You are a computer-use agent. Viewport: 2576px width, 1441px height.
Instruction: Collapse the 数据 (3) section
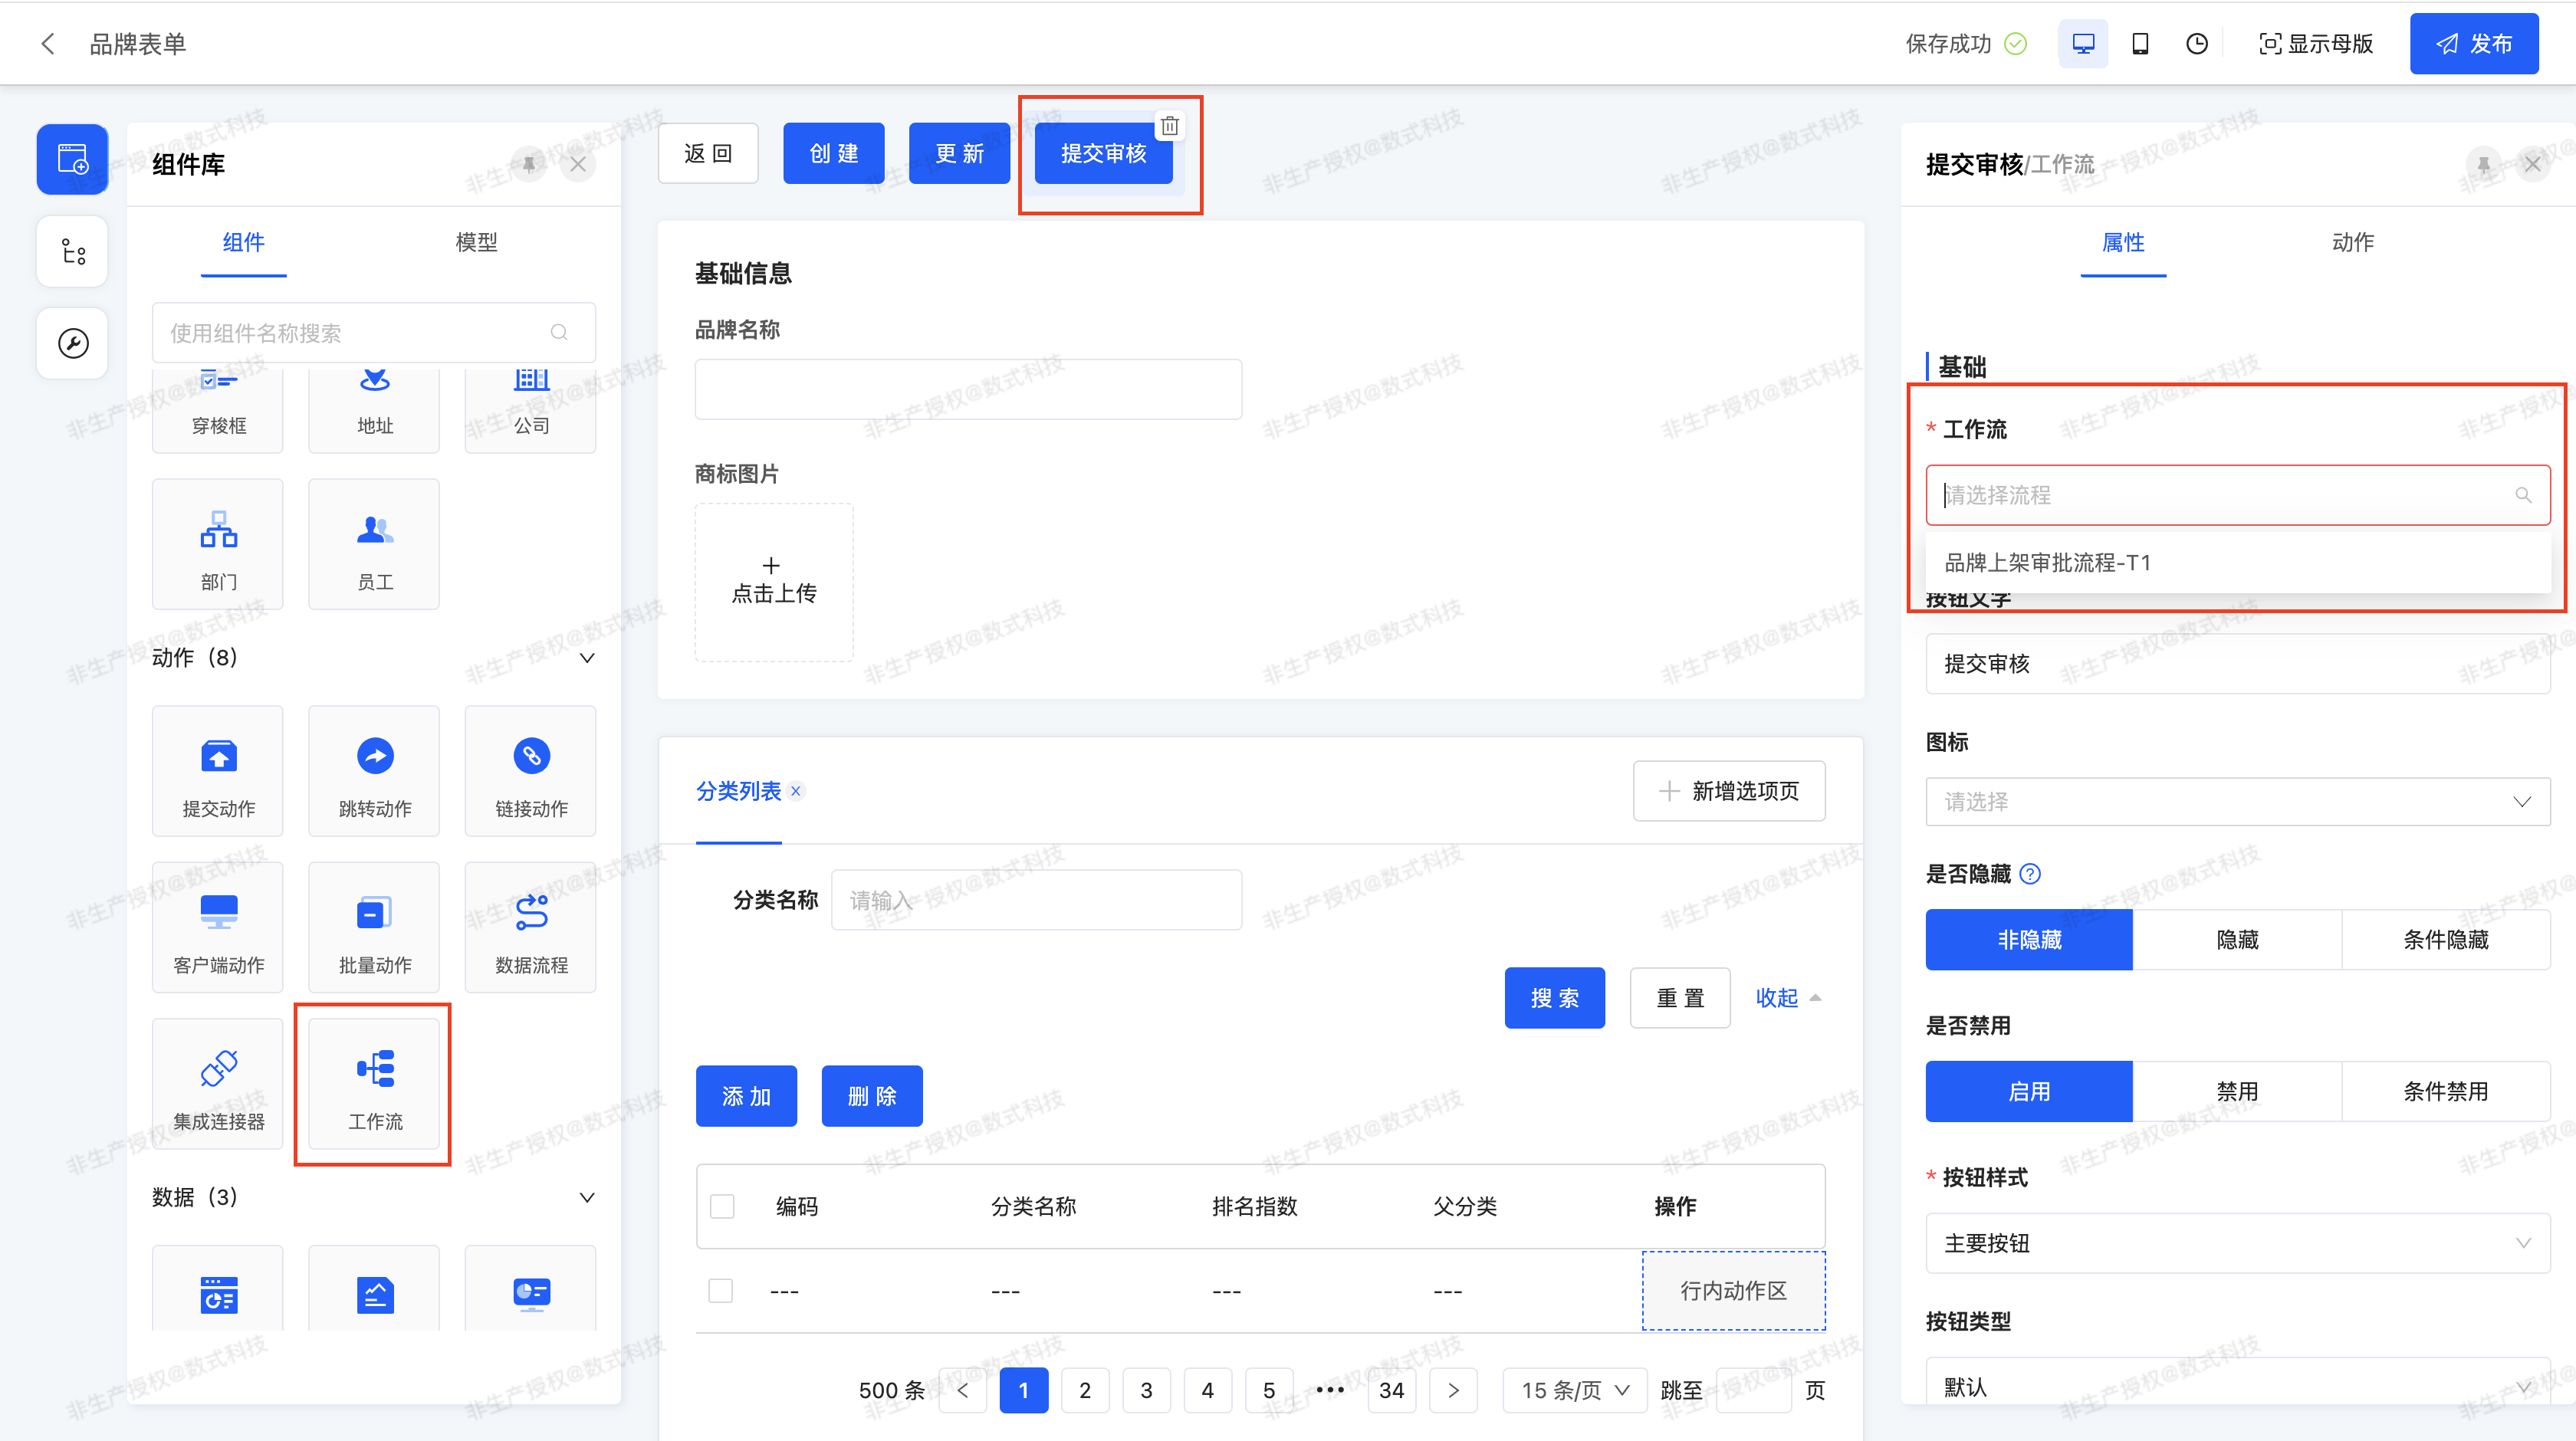coord(587,1197)
